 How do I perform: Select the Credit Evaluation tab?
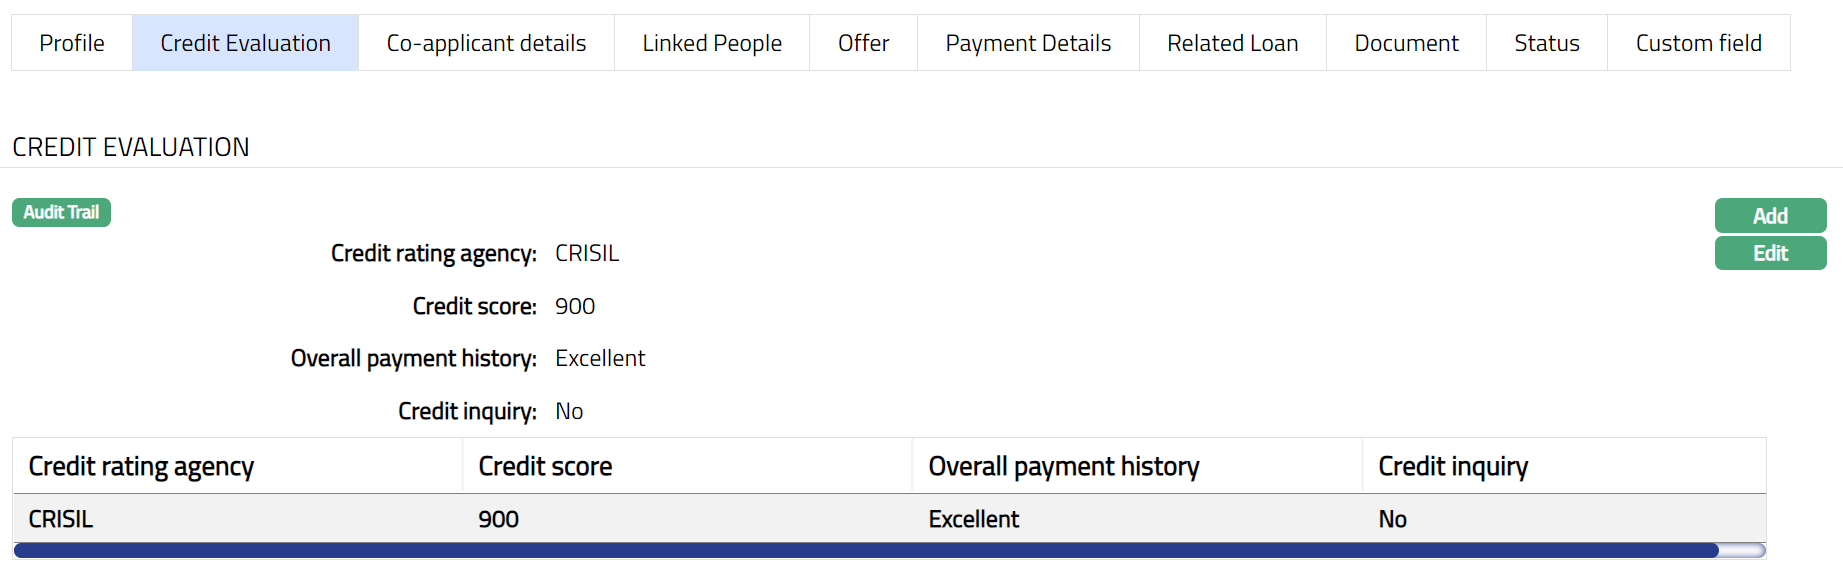tap(245, 43)
